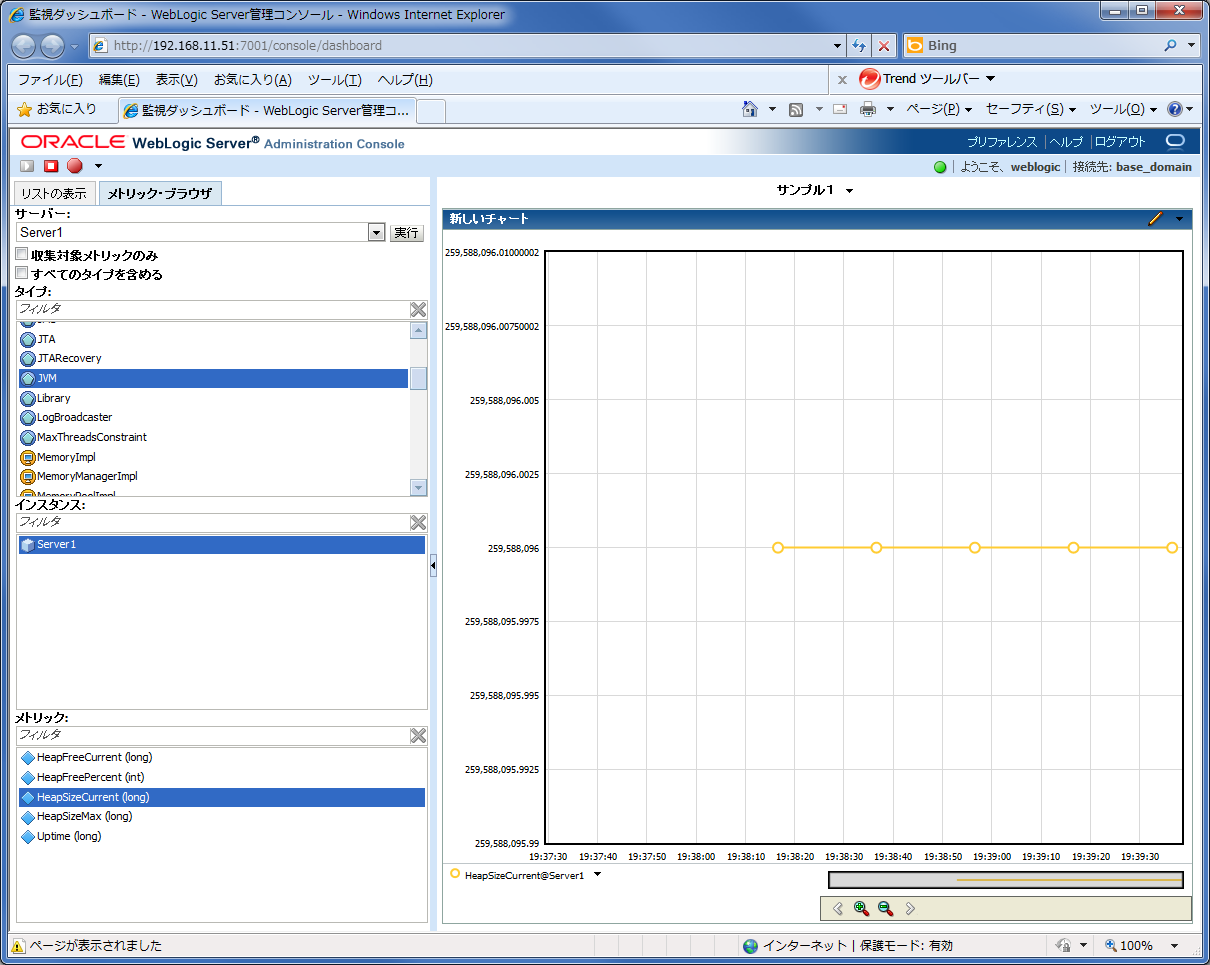The image size is (1210, 965).
Task: Open the プリファレンス link
Action: (x=1002, y=142)
